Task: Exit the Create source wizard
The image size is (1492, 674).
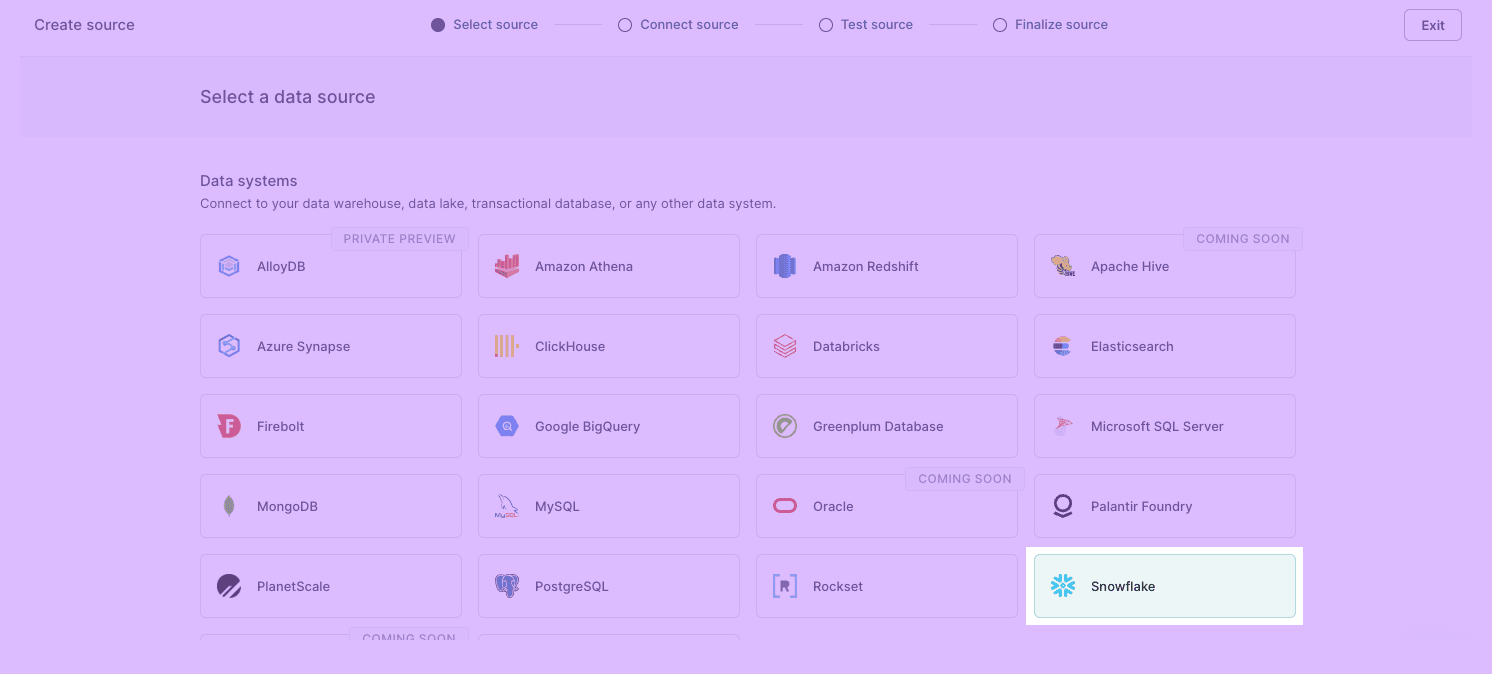Action: [1432, 25]
